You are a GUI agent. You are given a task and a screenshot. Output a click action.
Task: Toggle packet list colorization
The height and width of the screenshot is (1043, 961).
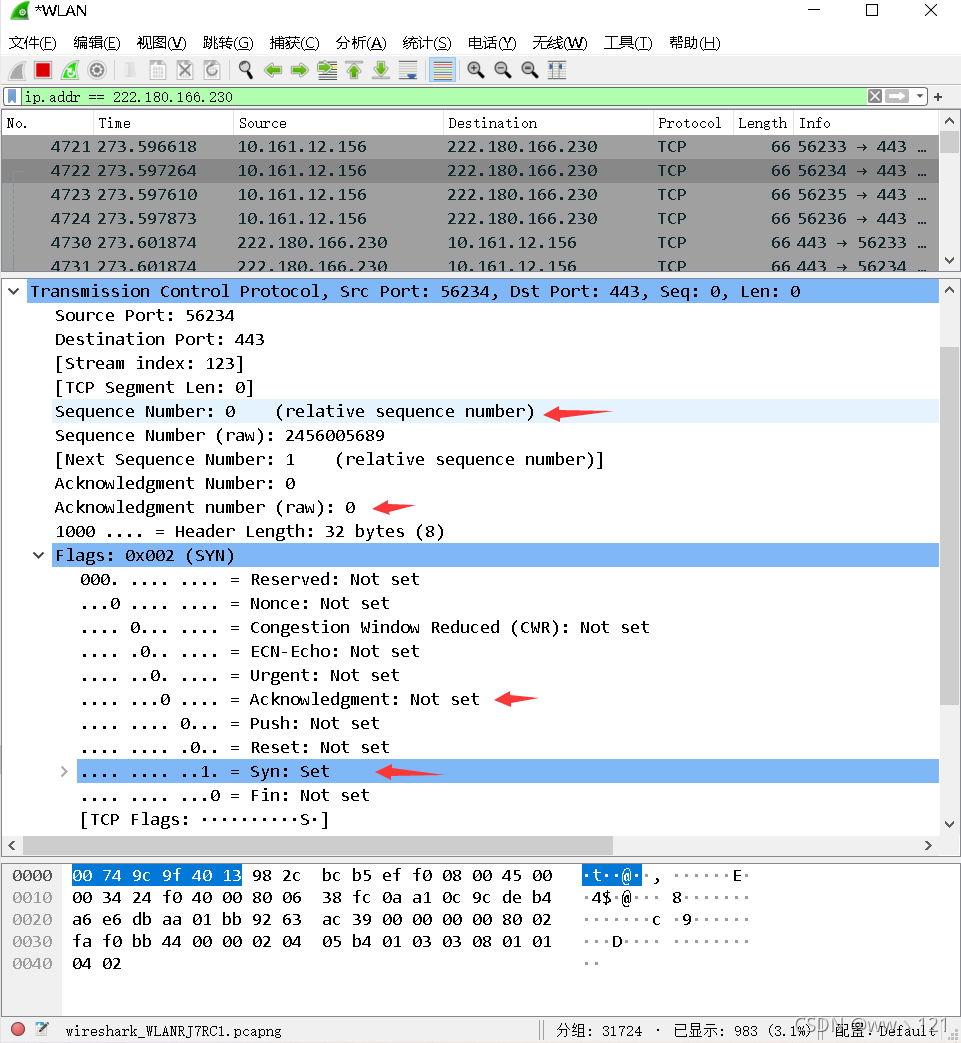click(442, 70)
